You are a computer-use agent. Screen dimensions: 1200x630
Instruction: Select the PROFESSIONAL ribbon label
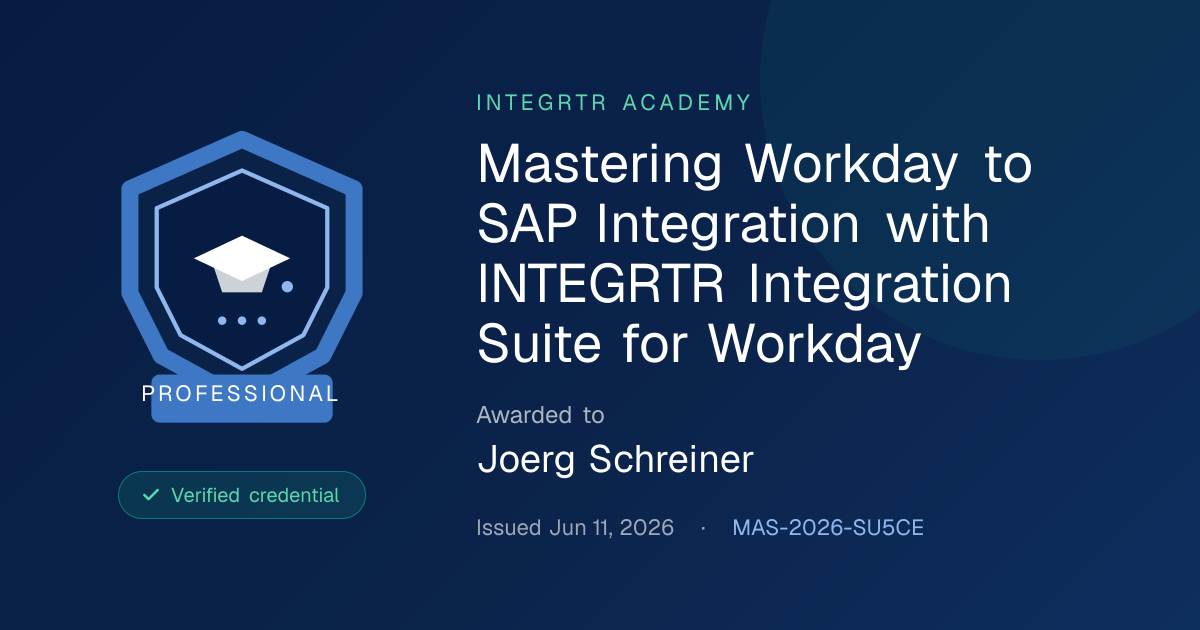coord(241,393)
